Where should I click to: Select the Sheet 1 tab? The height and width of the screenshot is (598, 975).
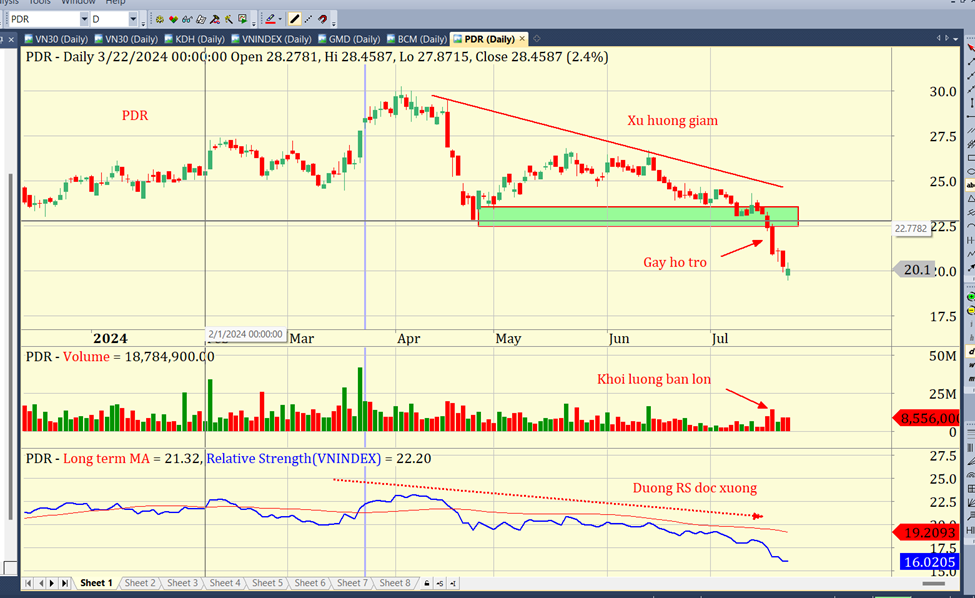[x=96, y=583]
